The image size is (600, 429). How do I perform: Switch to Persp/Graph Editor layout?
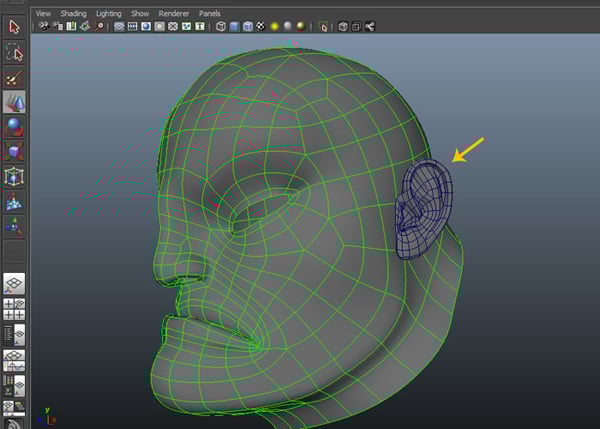[14, 360]
